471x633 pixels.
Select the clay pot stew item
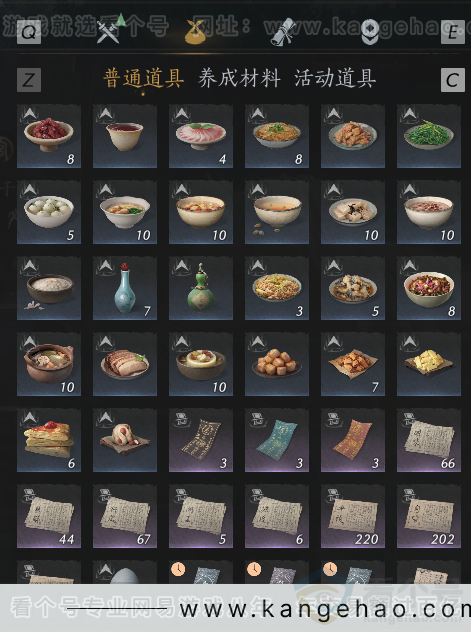click(x=49, y=364)
